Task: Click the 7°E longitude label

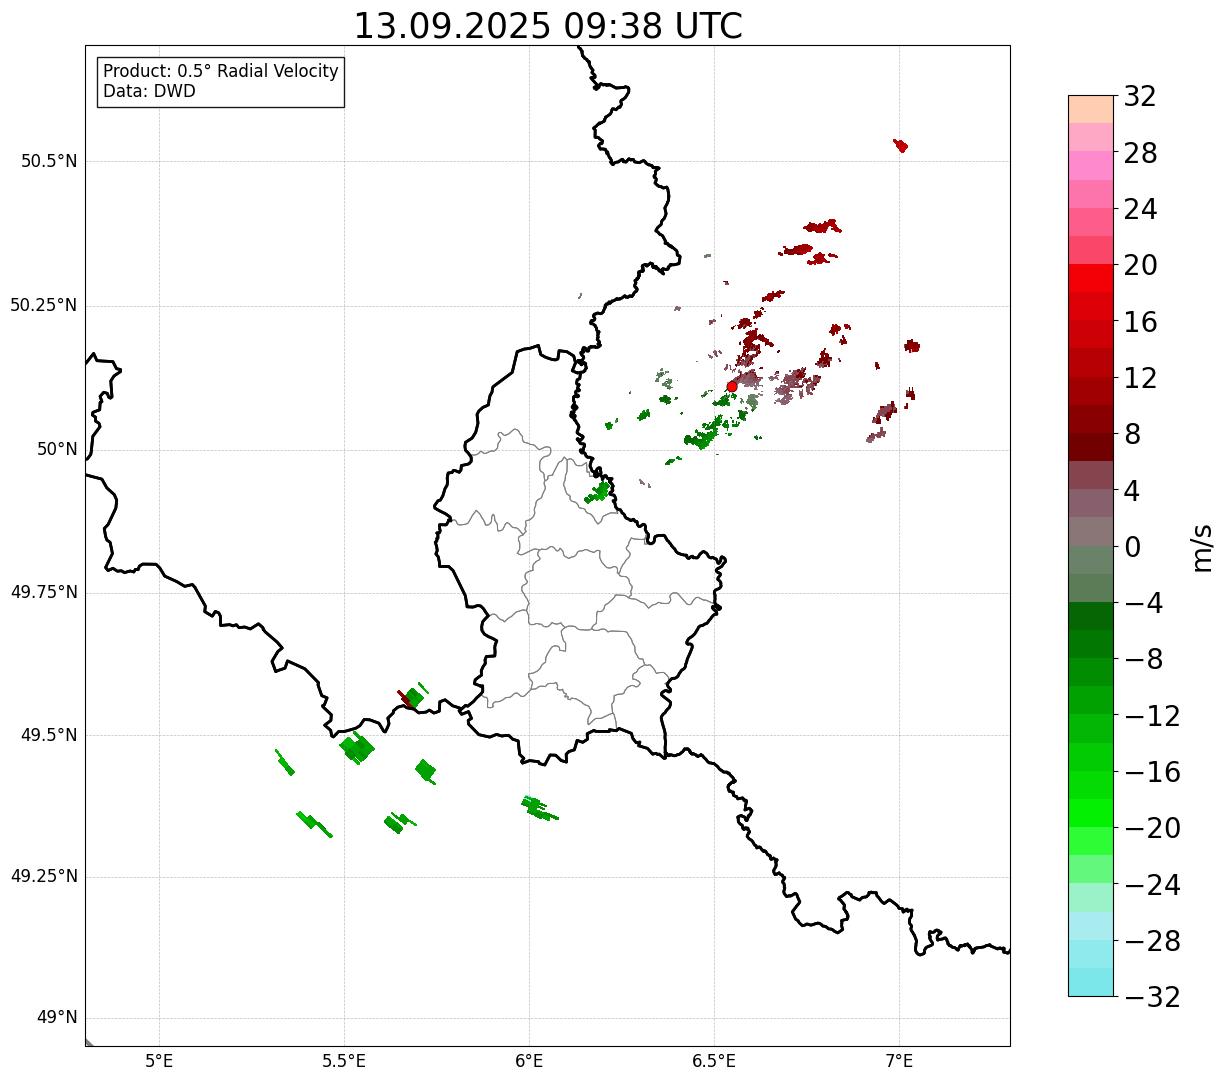Action: pyautogui.click(x=899, y=1062)
